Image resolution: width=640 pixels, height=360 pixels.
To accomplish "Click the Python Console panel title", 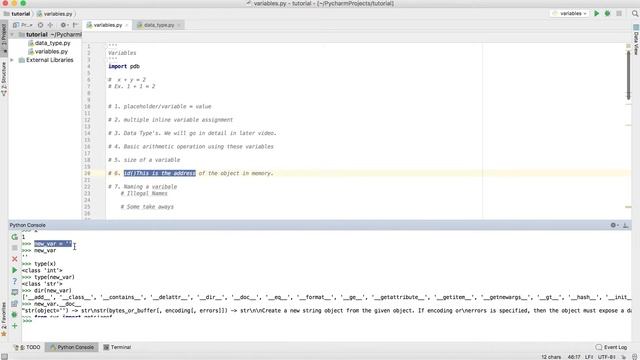I will coord(28,225).
